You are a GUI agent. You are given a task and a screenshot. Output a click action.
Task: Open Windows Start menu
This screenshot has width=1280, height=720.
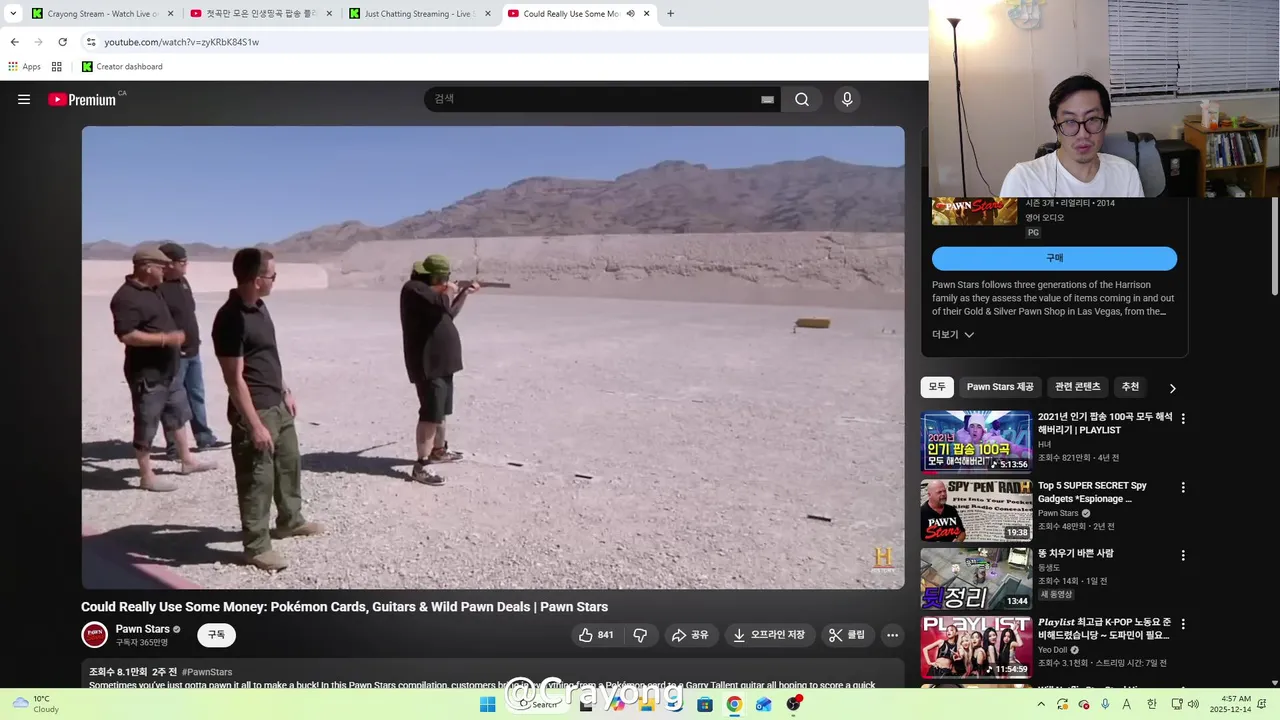pos(487,704)
